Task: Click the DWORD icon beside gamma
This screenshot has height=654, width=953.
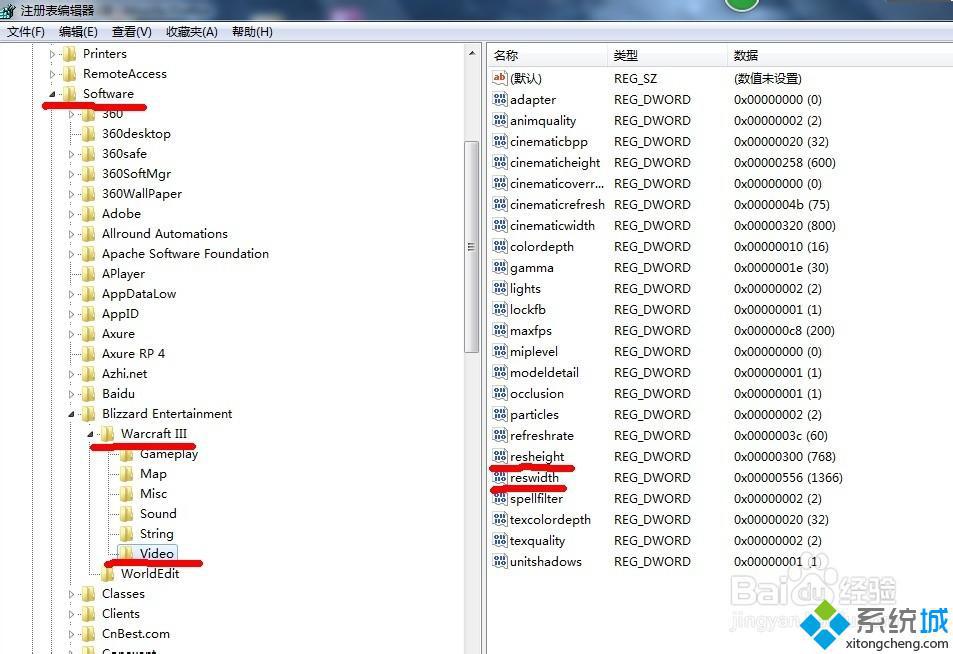Action: click(x=500, y=267)
